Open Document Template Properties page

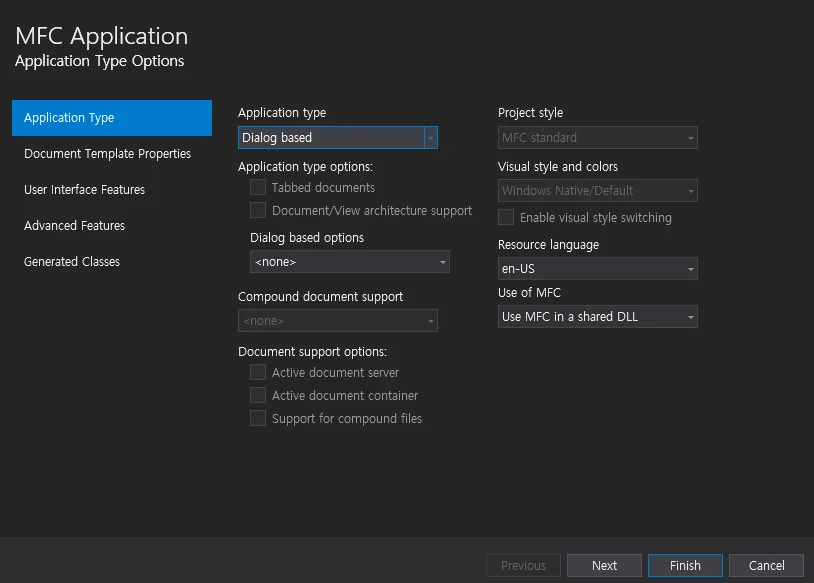[x=107, y=154]
